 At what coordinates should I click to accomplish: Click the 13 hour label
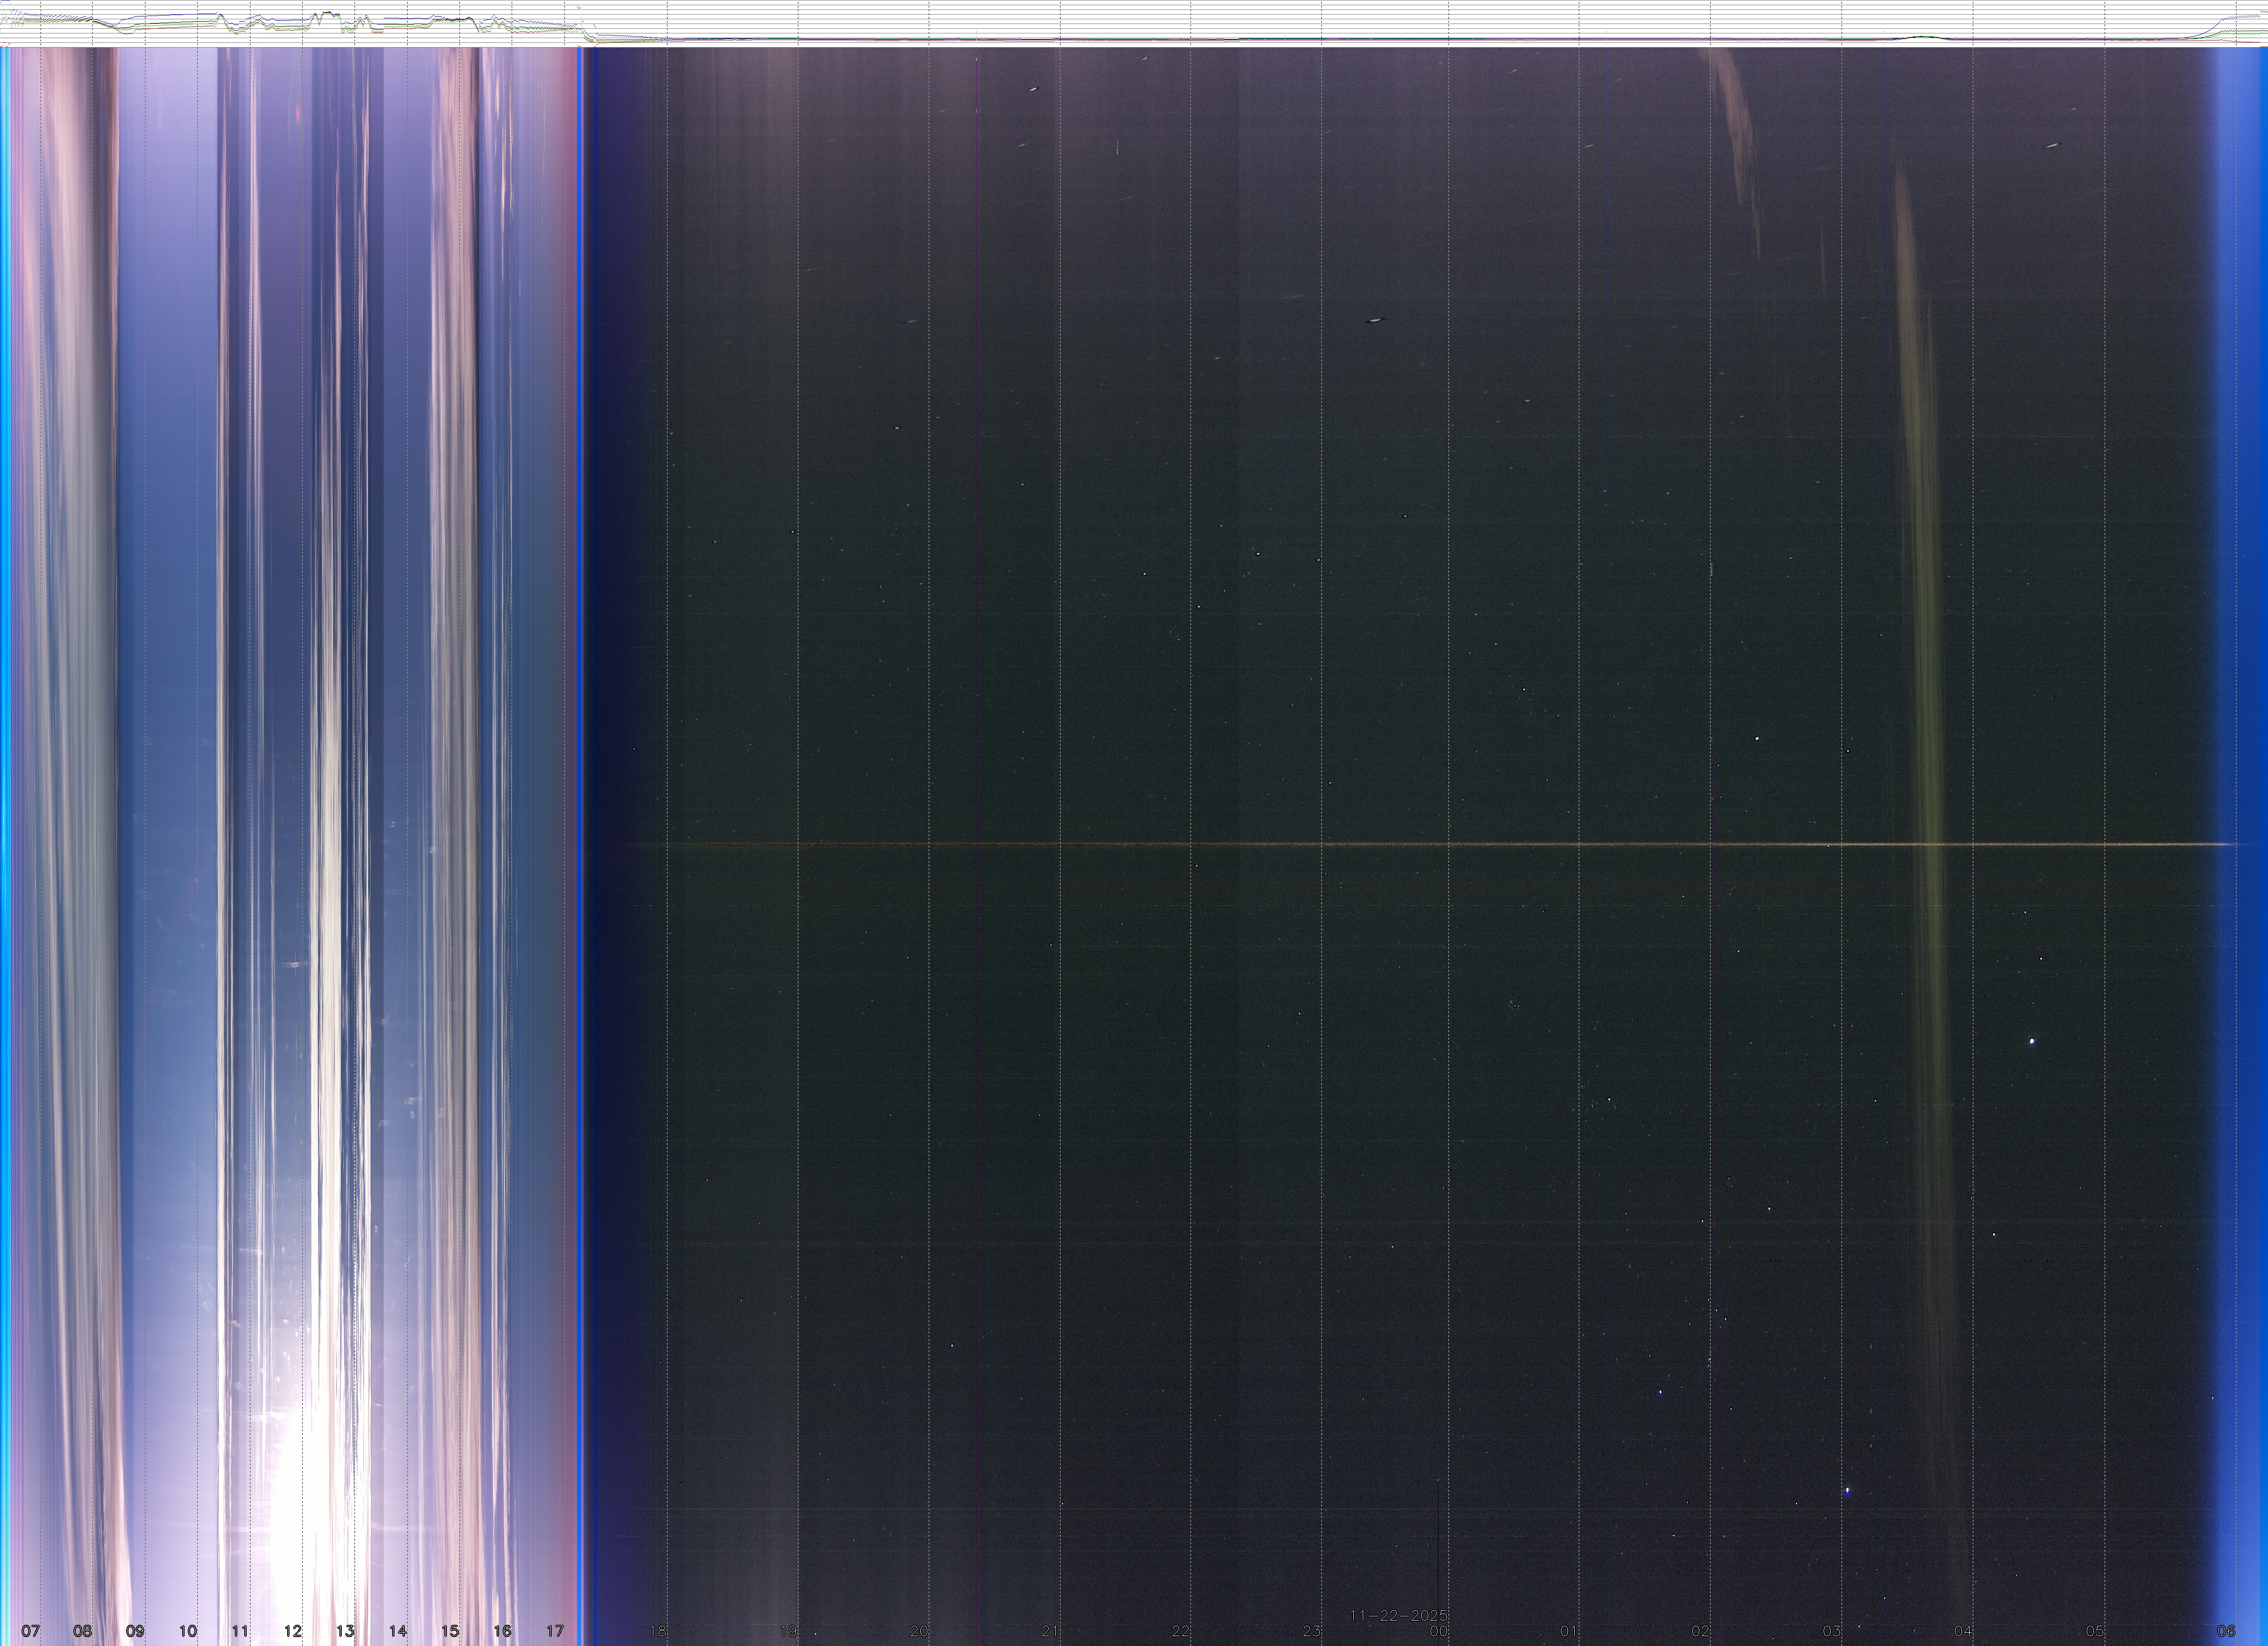tap(345, 1631)
